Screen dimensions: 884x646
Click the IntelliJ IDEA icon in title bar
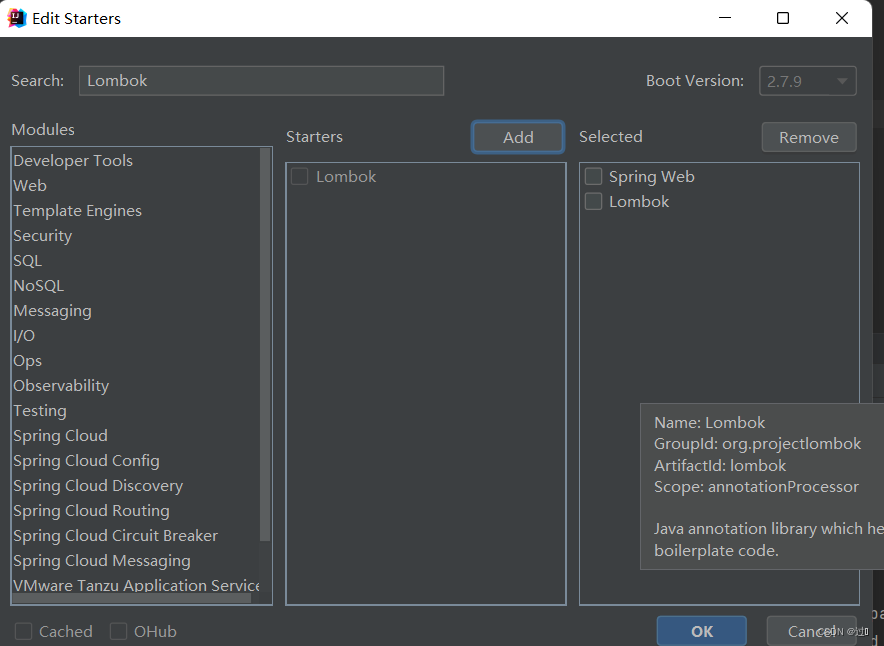(17, 18)
